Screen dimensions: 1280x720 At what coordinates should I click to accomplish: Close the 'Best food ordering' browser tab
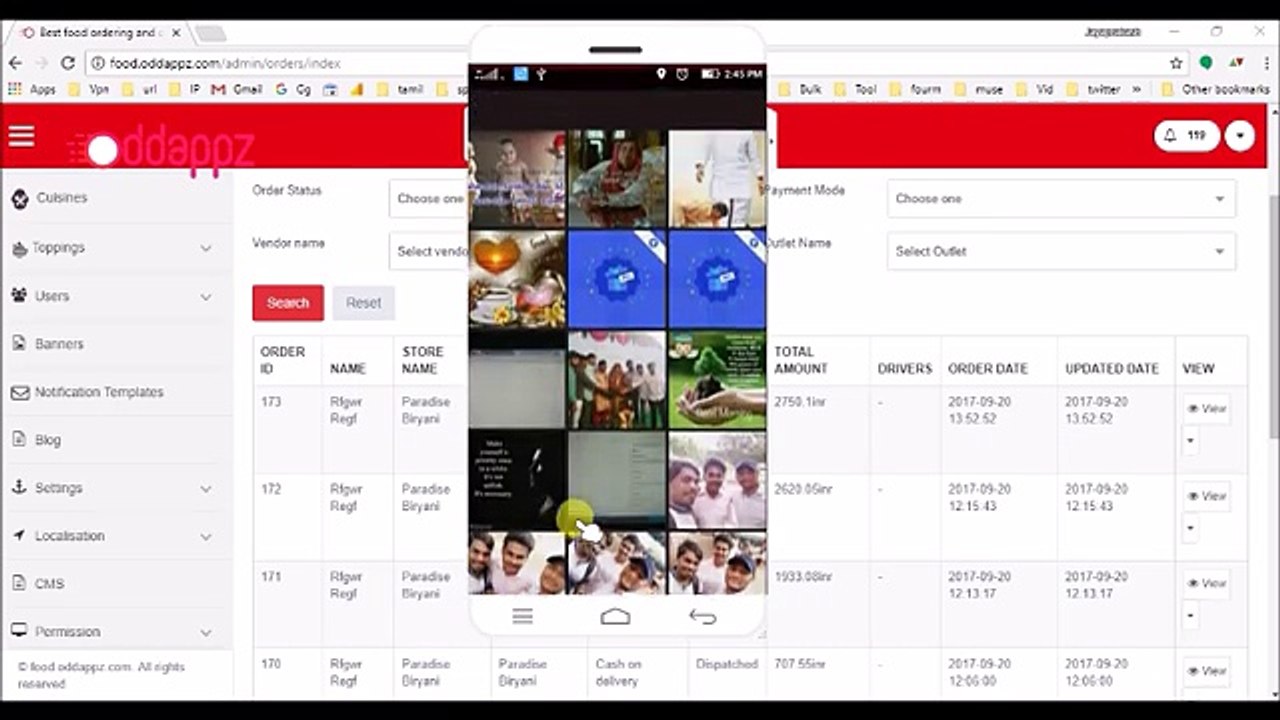click(176, 33)
